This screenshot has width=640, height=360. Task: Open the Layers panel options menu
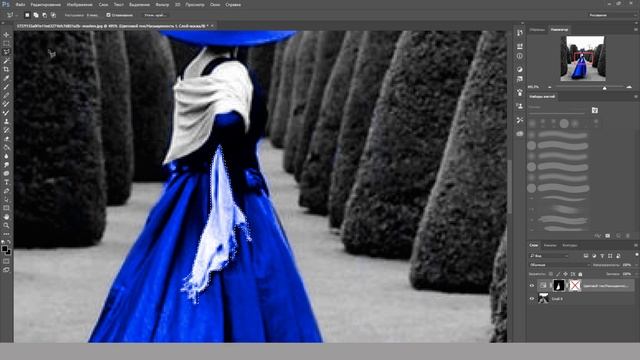tap(636, 245)
